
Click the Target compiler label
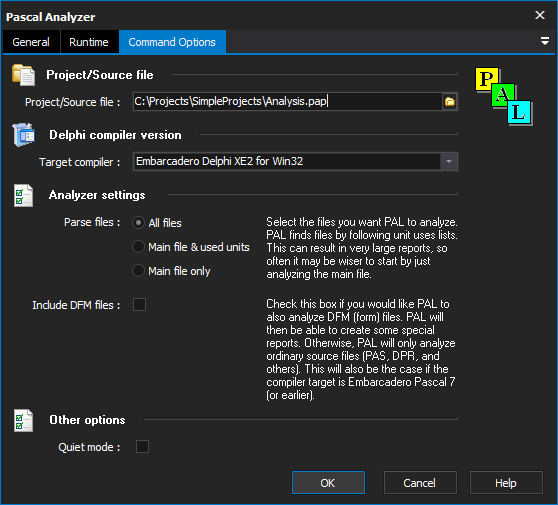click(x=80, y=162)
